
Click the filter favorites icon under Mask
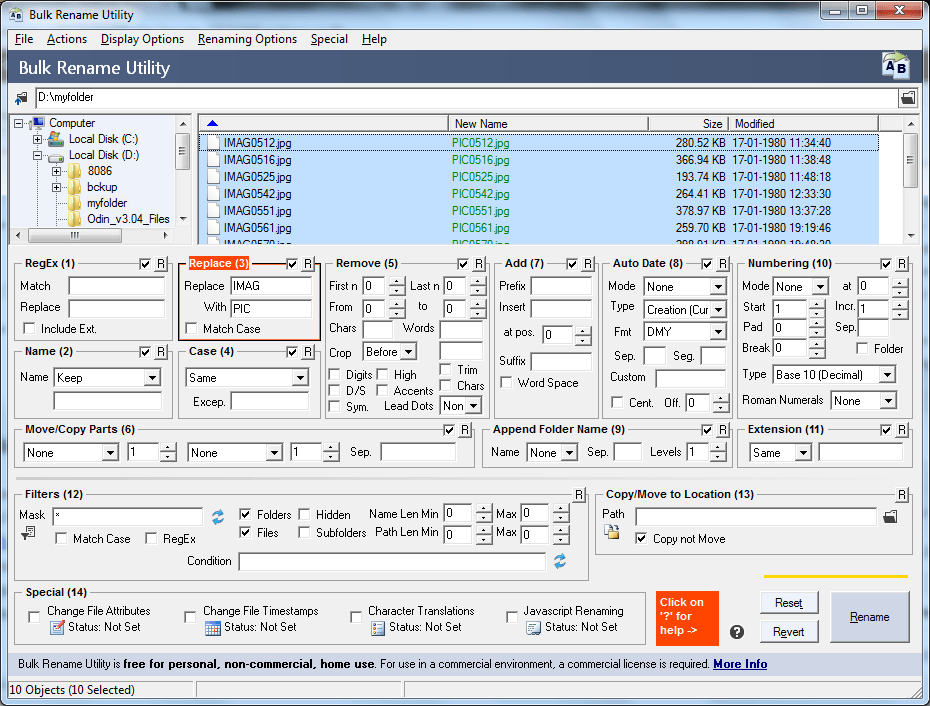(x=28, y=533)
